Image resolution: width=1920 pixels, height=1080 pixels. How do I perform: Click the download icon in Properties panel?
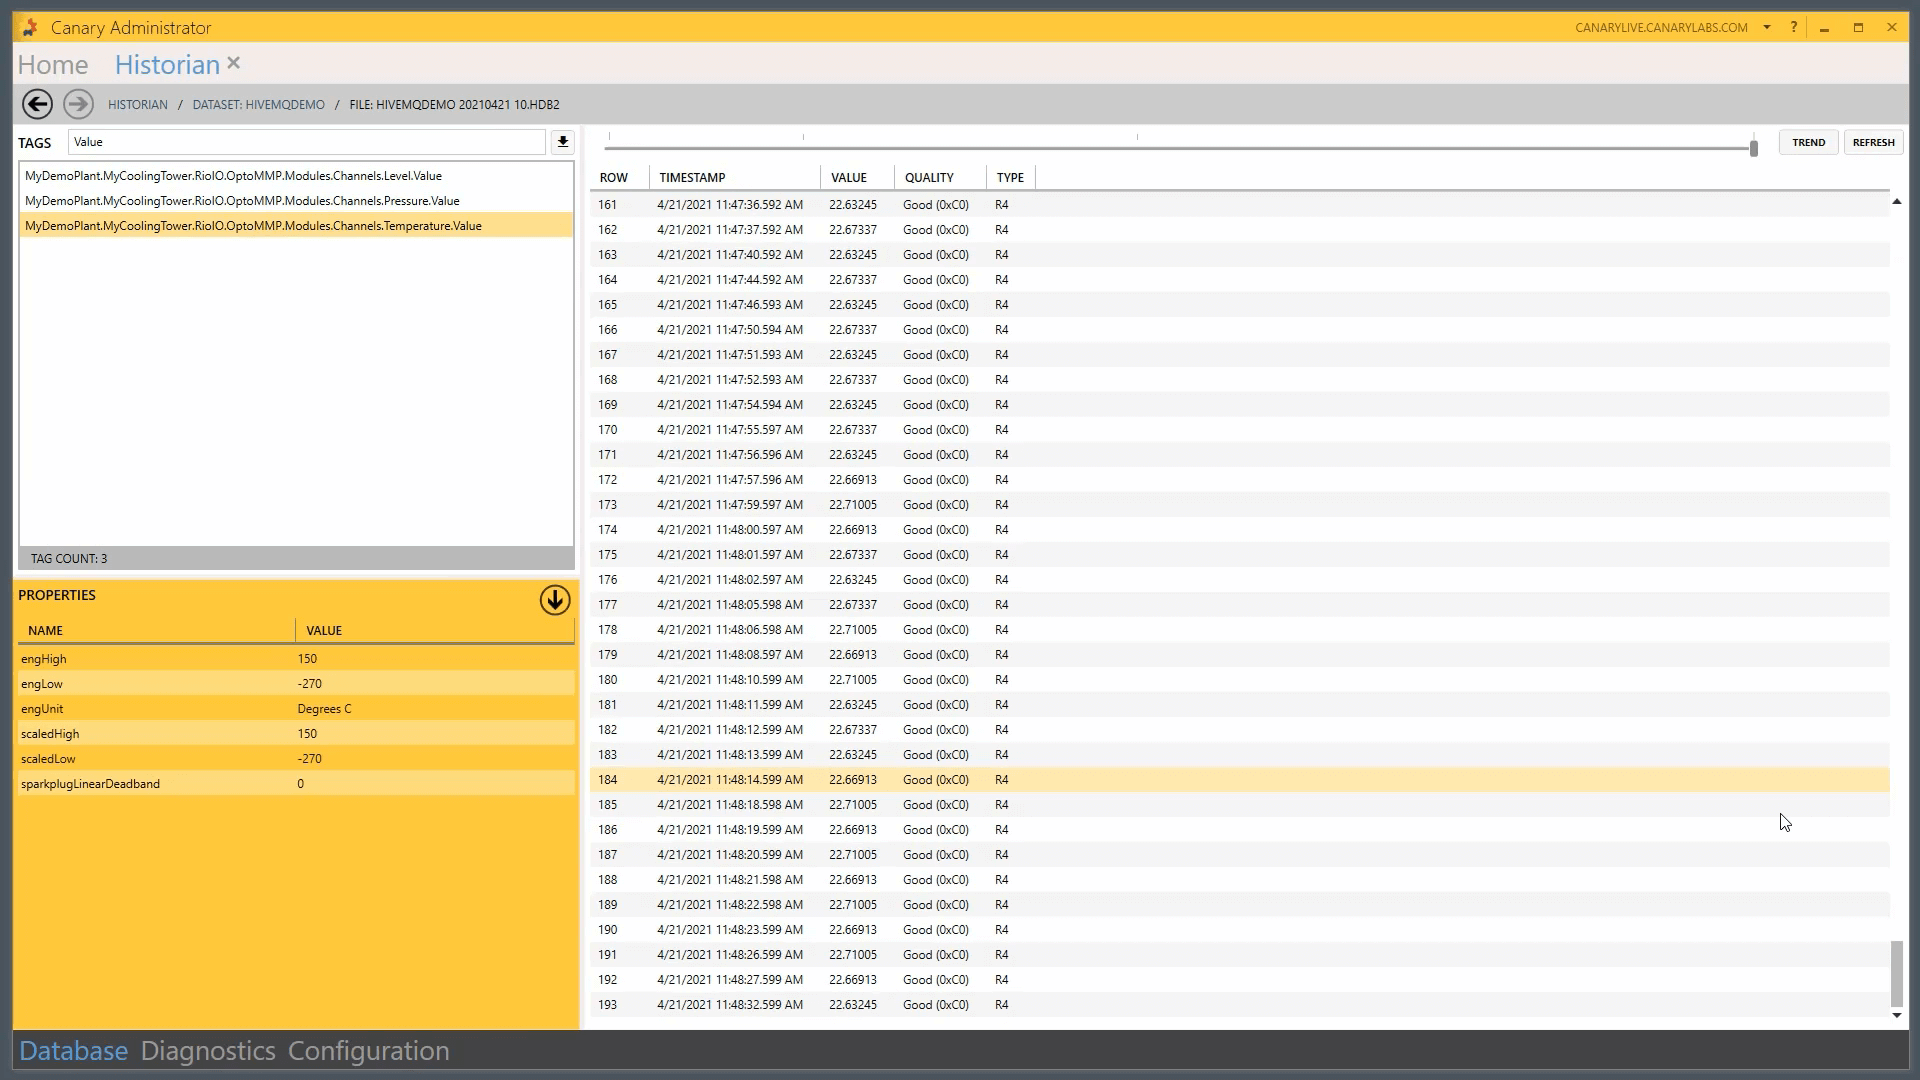tap(554, 599)
